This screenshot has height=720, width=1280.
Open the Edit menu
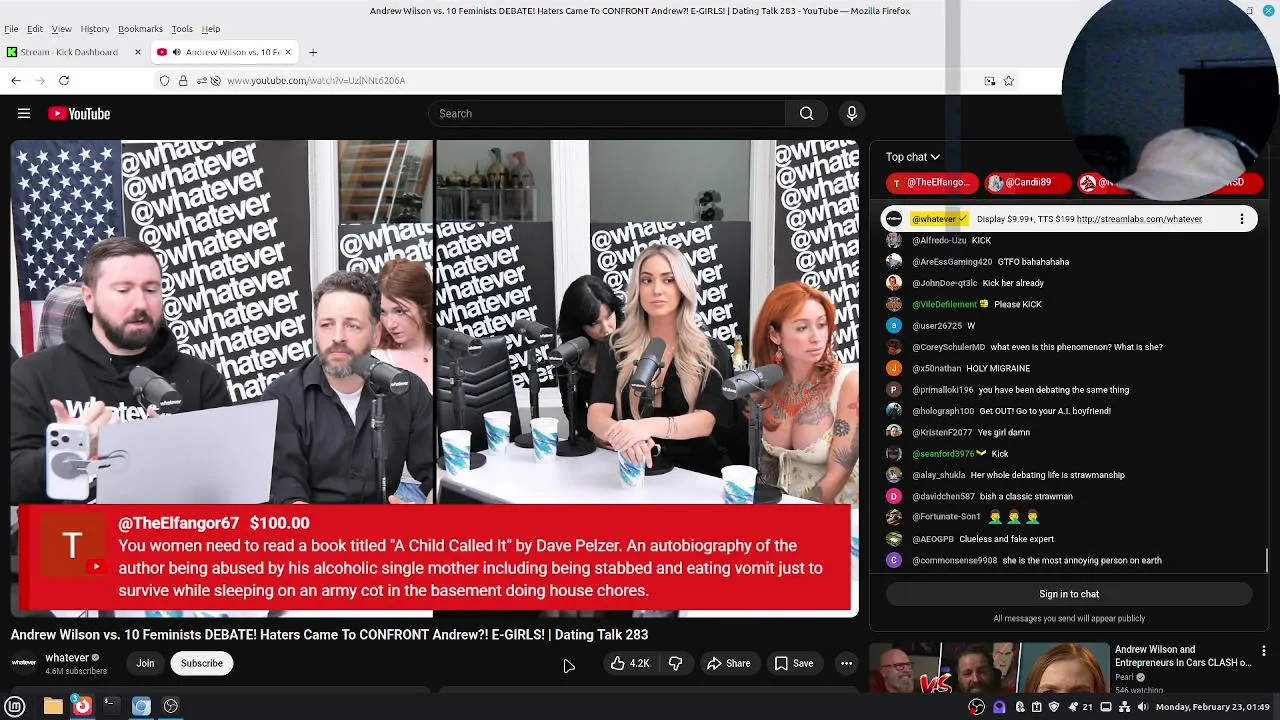click(x=34, y=29)
